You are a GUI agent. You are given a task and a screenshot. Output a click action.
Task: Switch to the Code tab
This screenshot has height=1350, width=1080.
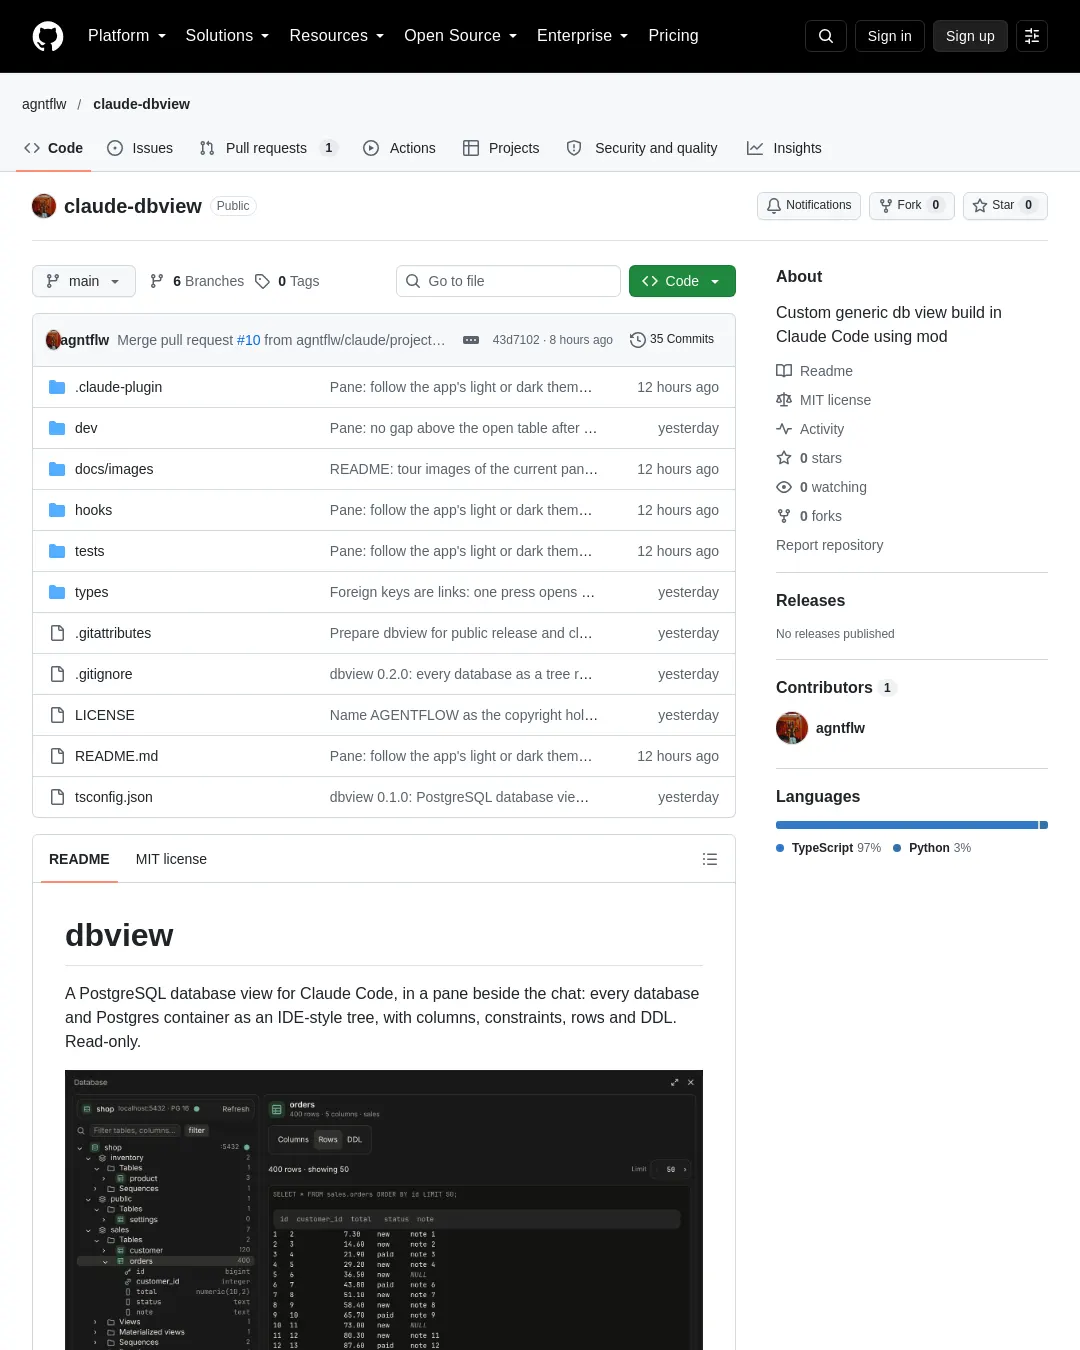tap(54, 148)
